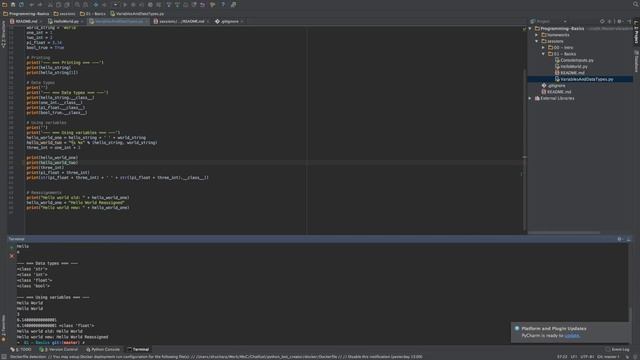Open the TODO tool window tab

tap(21, 349)
